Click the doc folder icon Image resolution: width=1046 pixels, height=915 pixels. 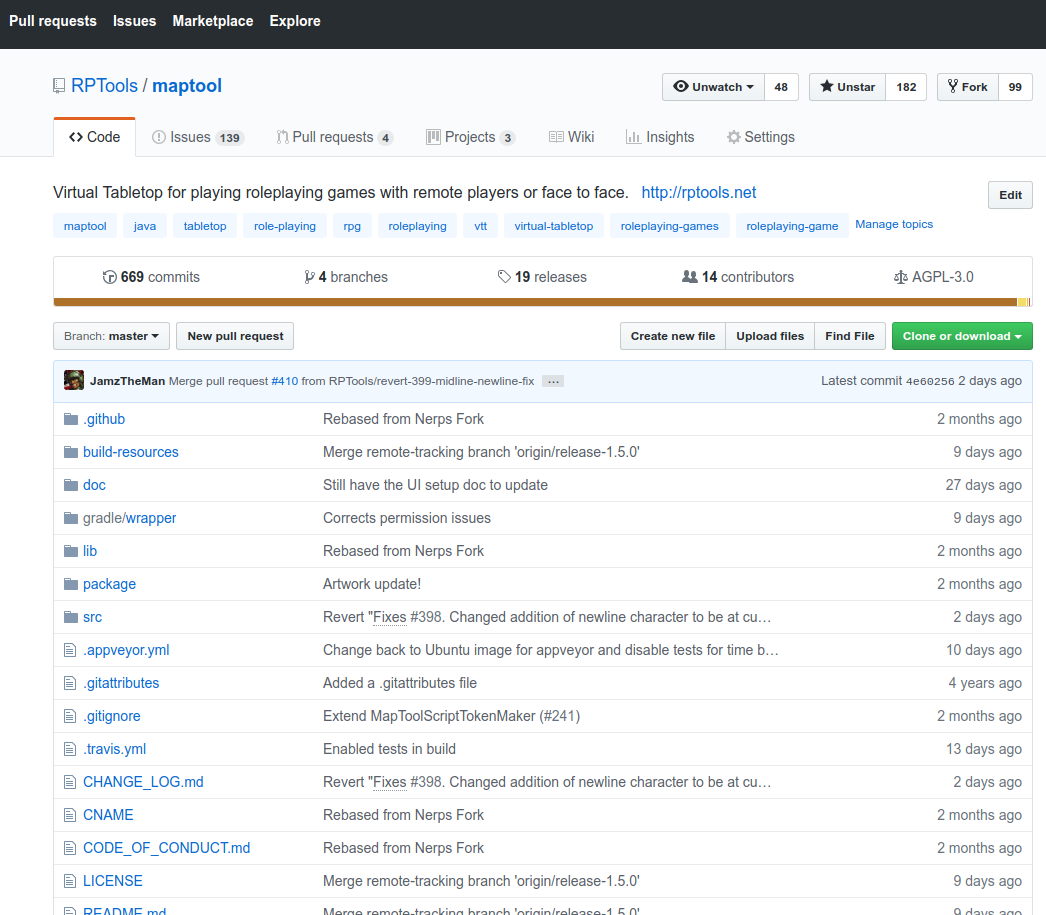71,485
